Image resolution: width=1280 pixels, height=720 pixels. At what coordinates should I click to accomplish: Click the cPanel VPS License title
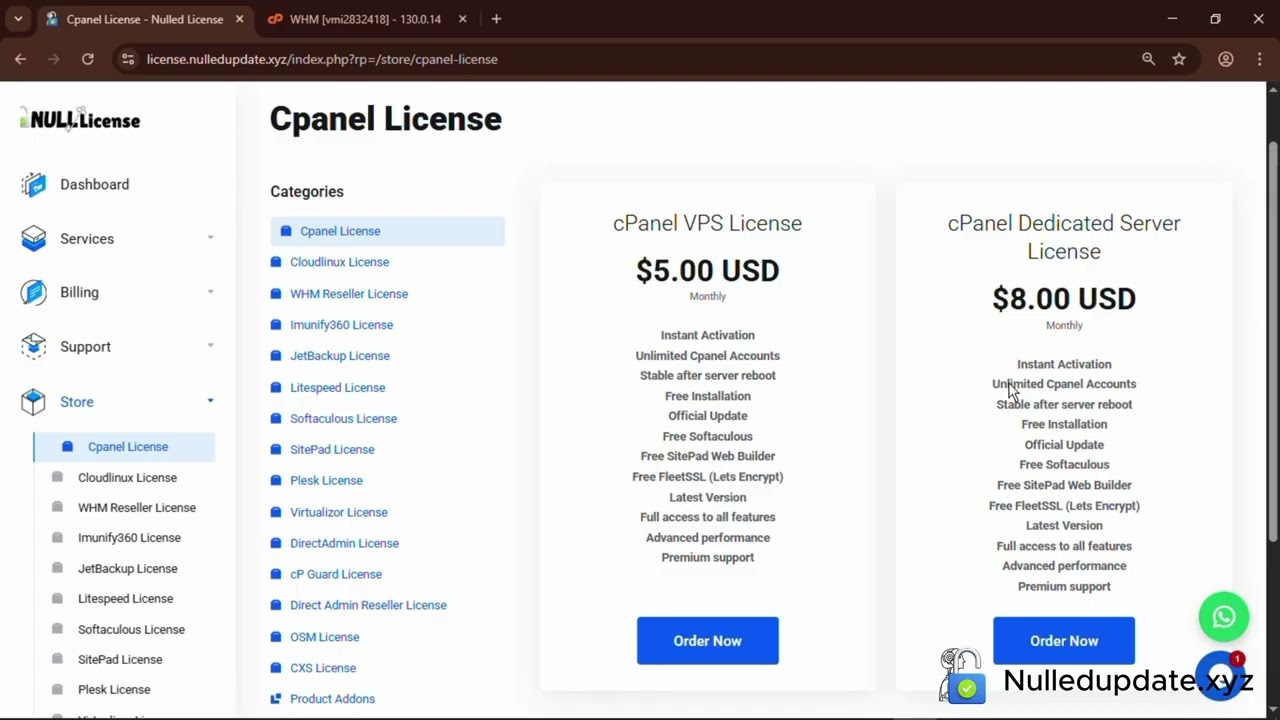pyautogui.click(x=707, y=223)
